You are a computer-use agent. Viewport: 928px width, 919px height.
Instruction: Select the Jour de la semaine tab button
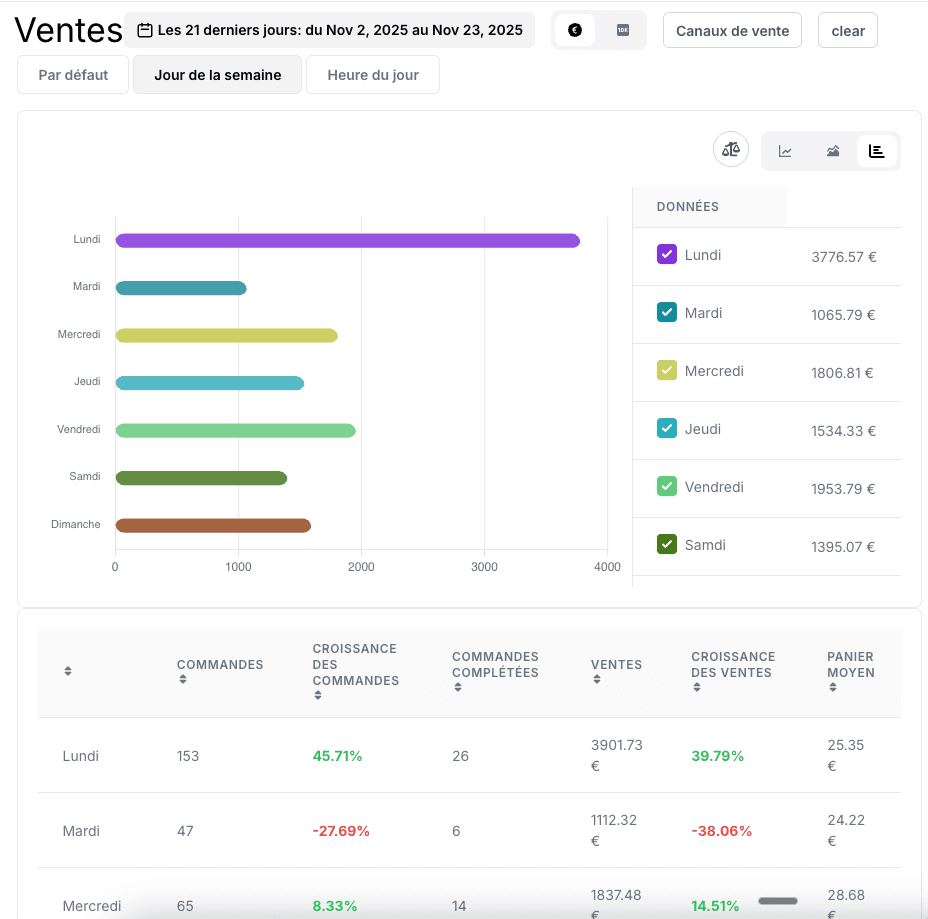217,75
